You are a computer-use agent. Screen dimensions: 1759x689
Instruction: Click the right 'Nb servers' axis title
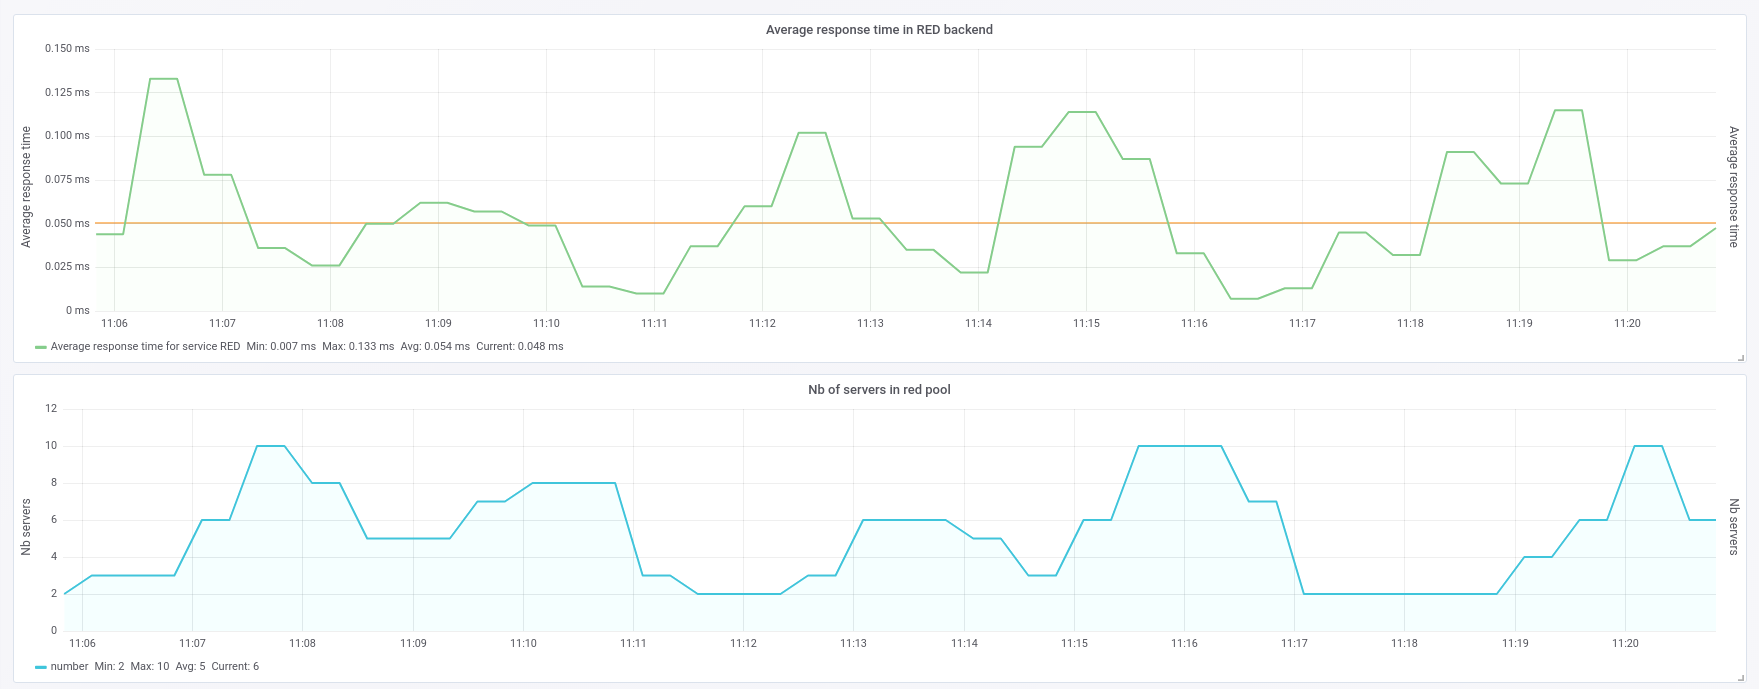click(1733, 527)
